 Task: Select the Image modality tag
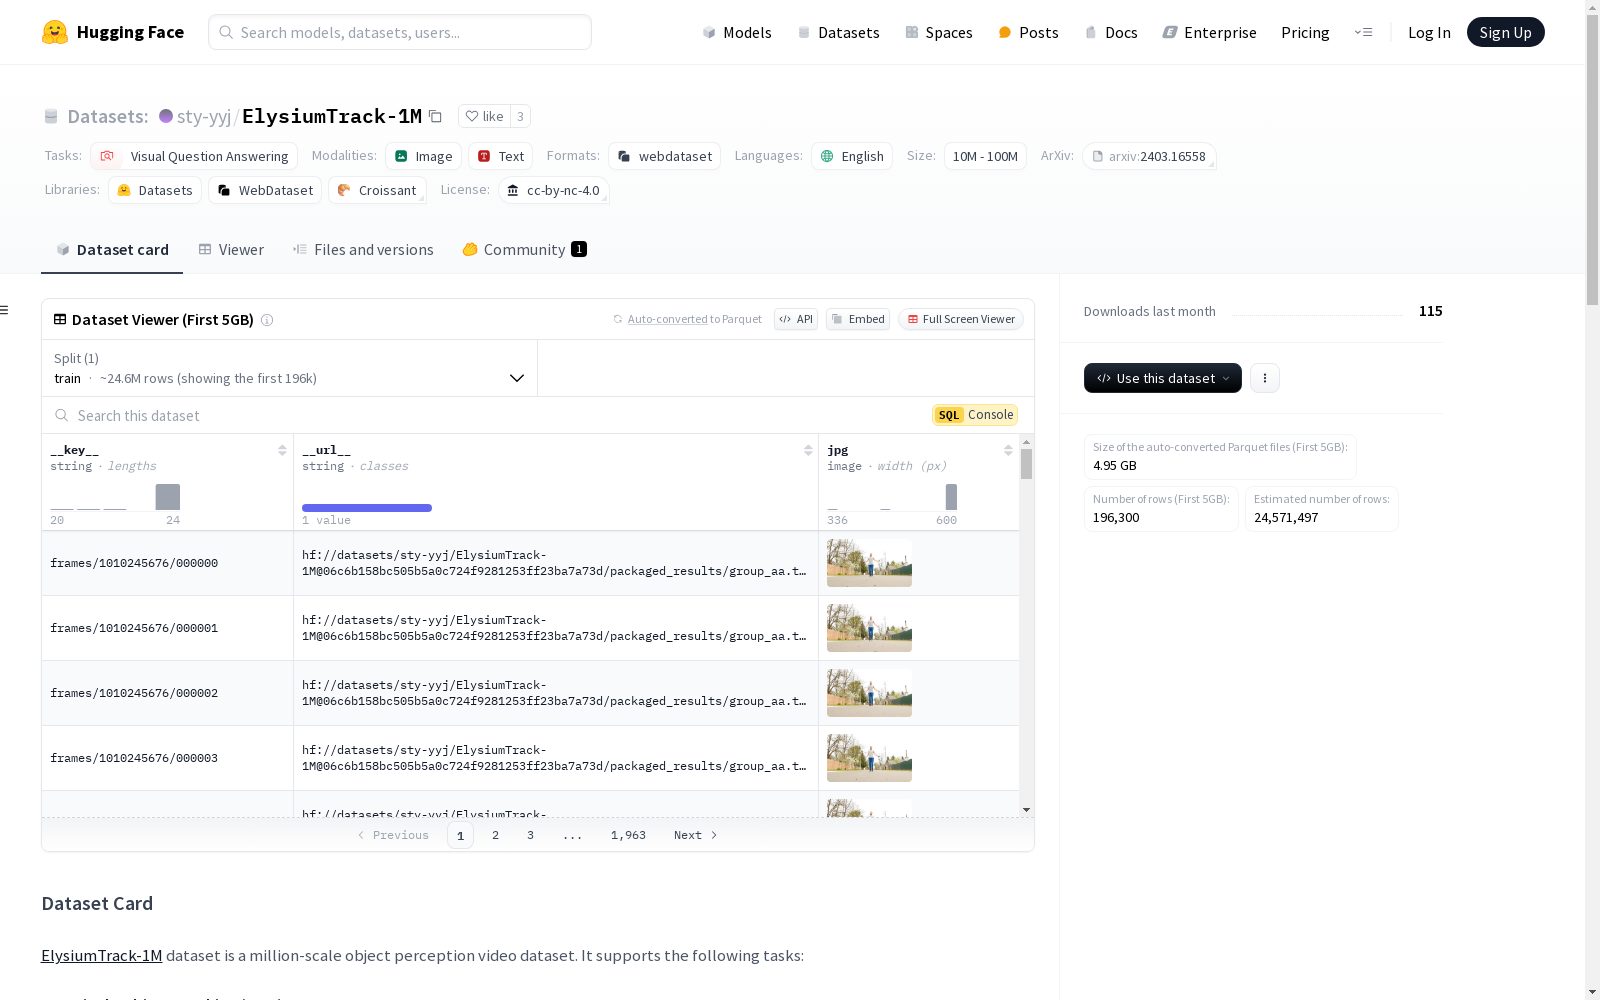(423, 156)
